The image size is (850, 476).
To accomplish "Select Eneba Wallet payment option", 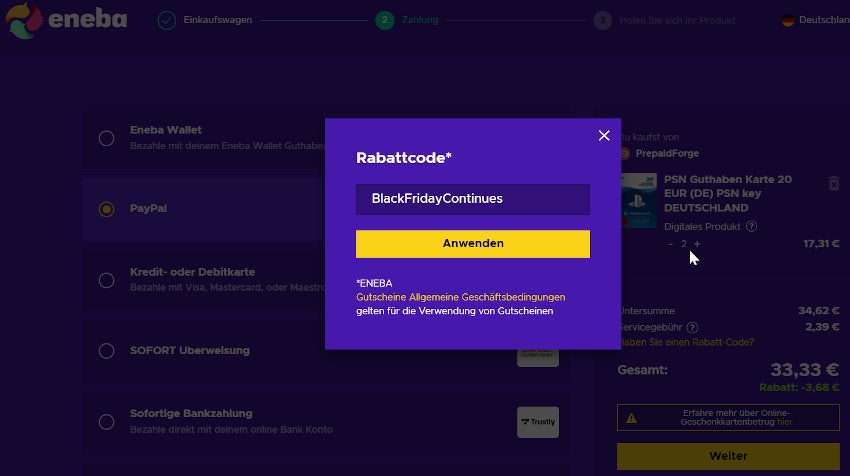I will tap(106, 139).
